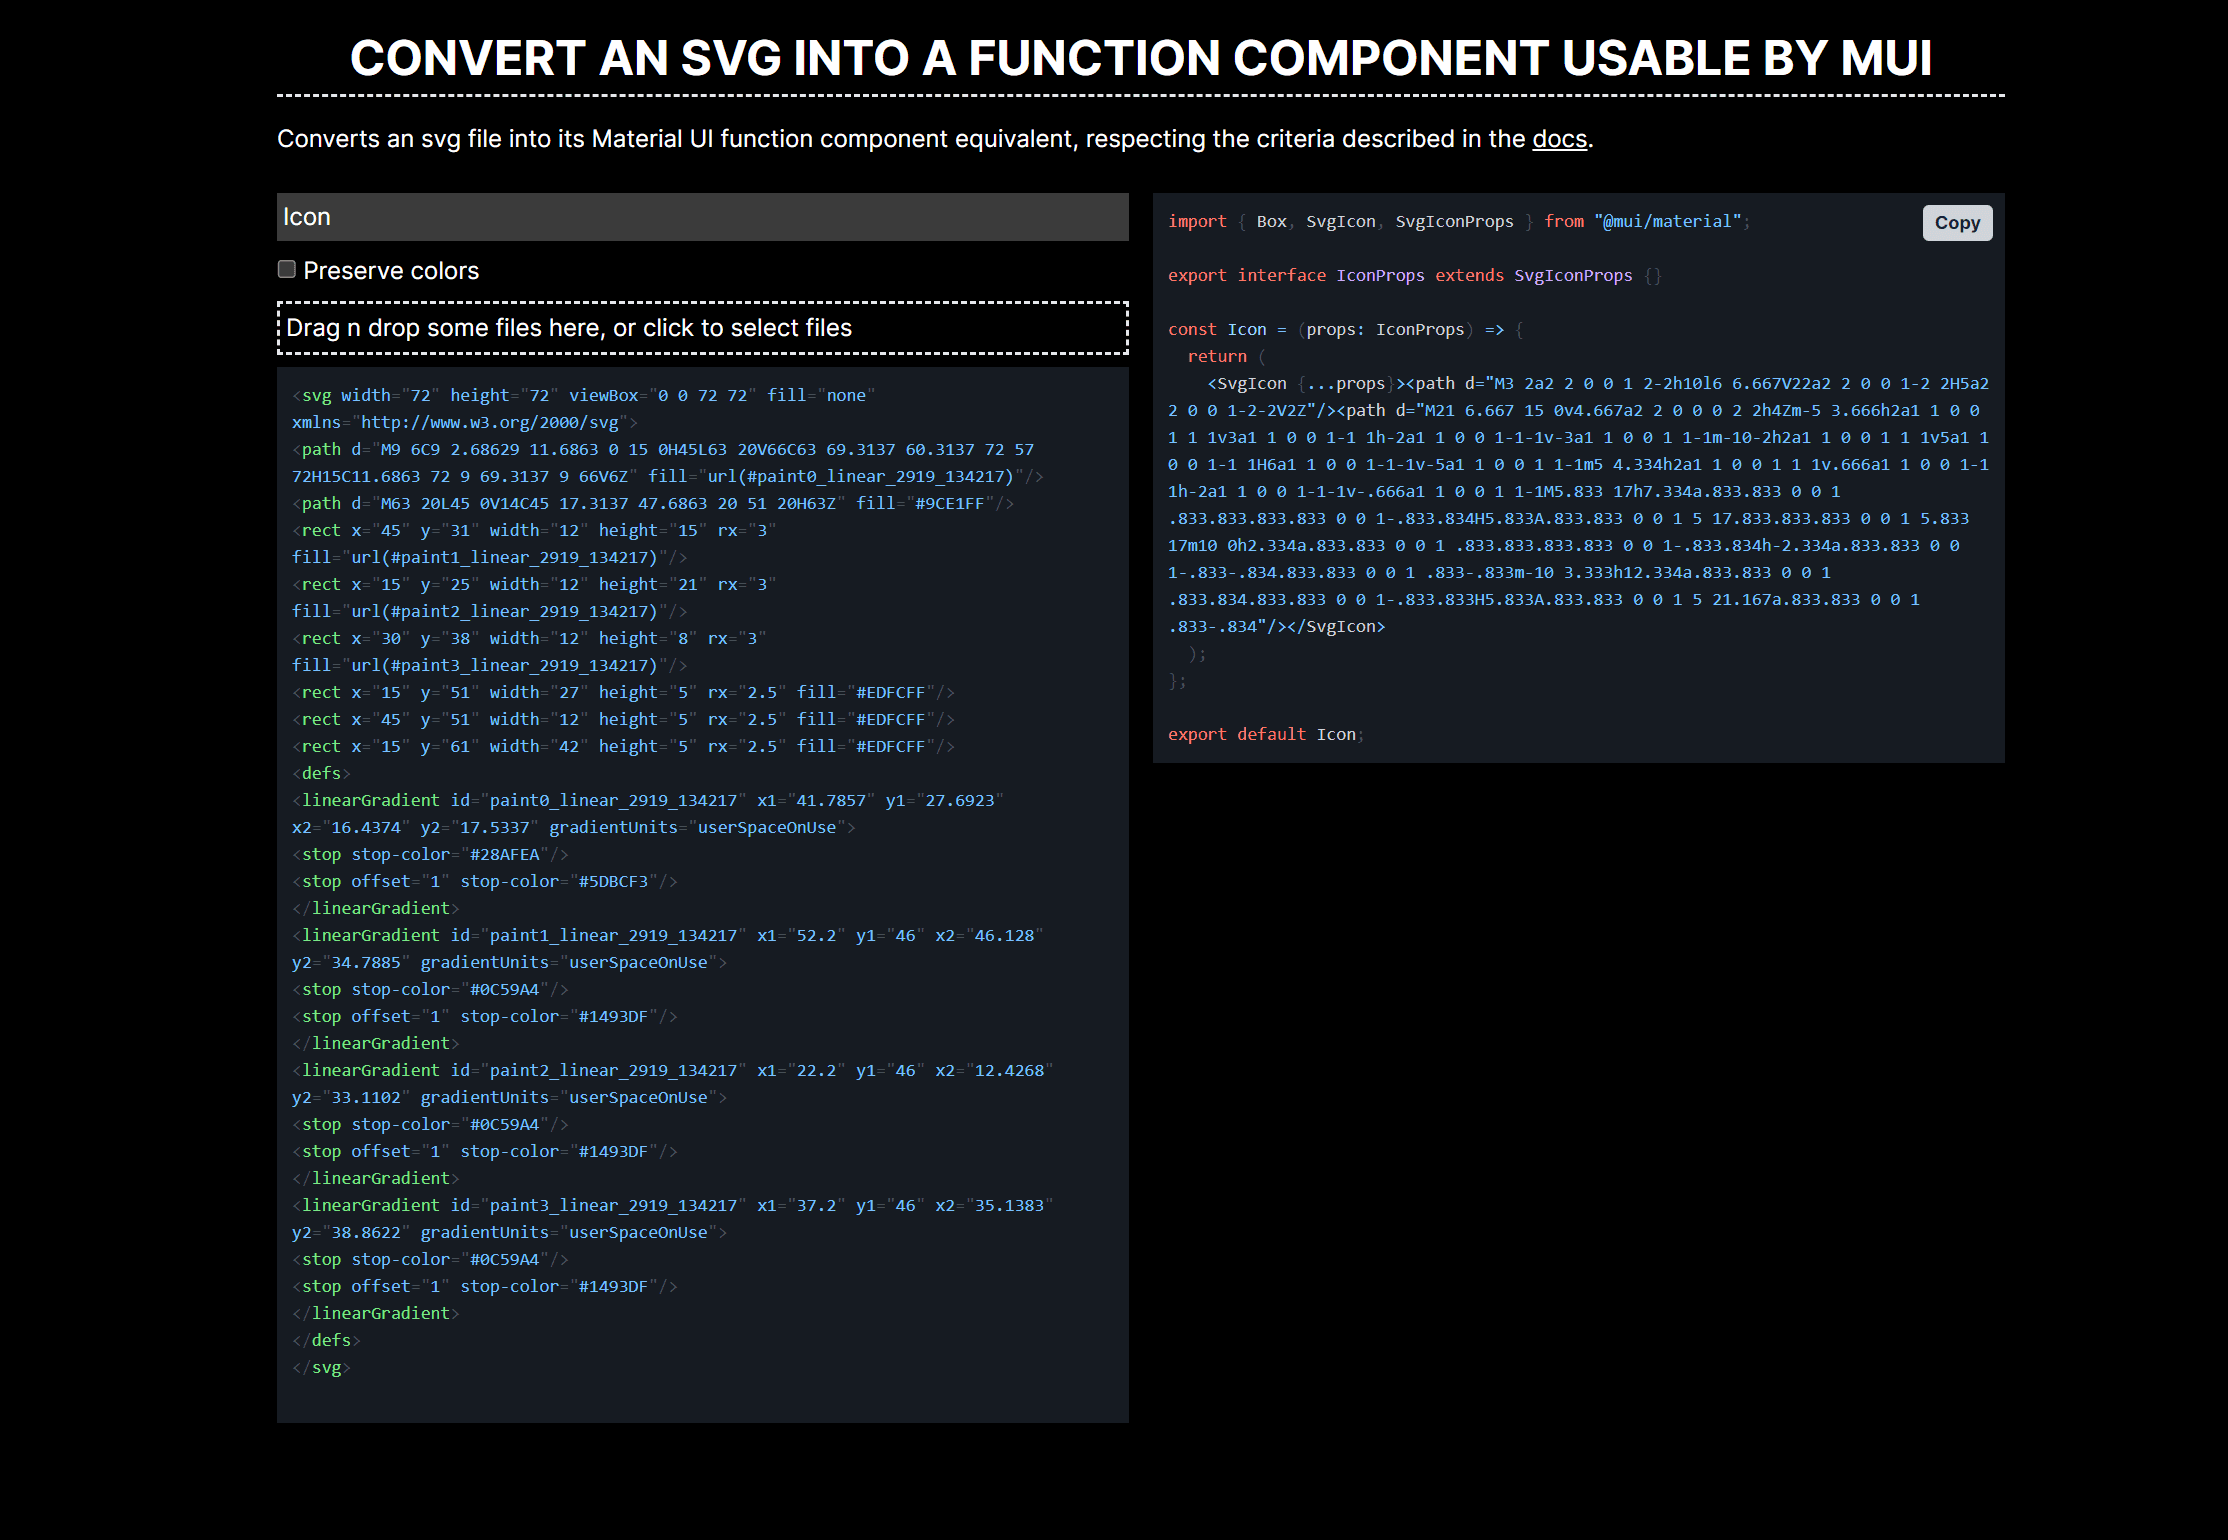2228x1540 pixels.
Task: Select the SvgIconProps import token
Action: click(x=1455, y=221)
